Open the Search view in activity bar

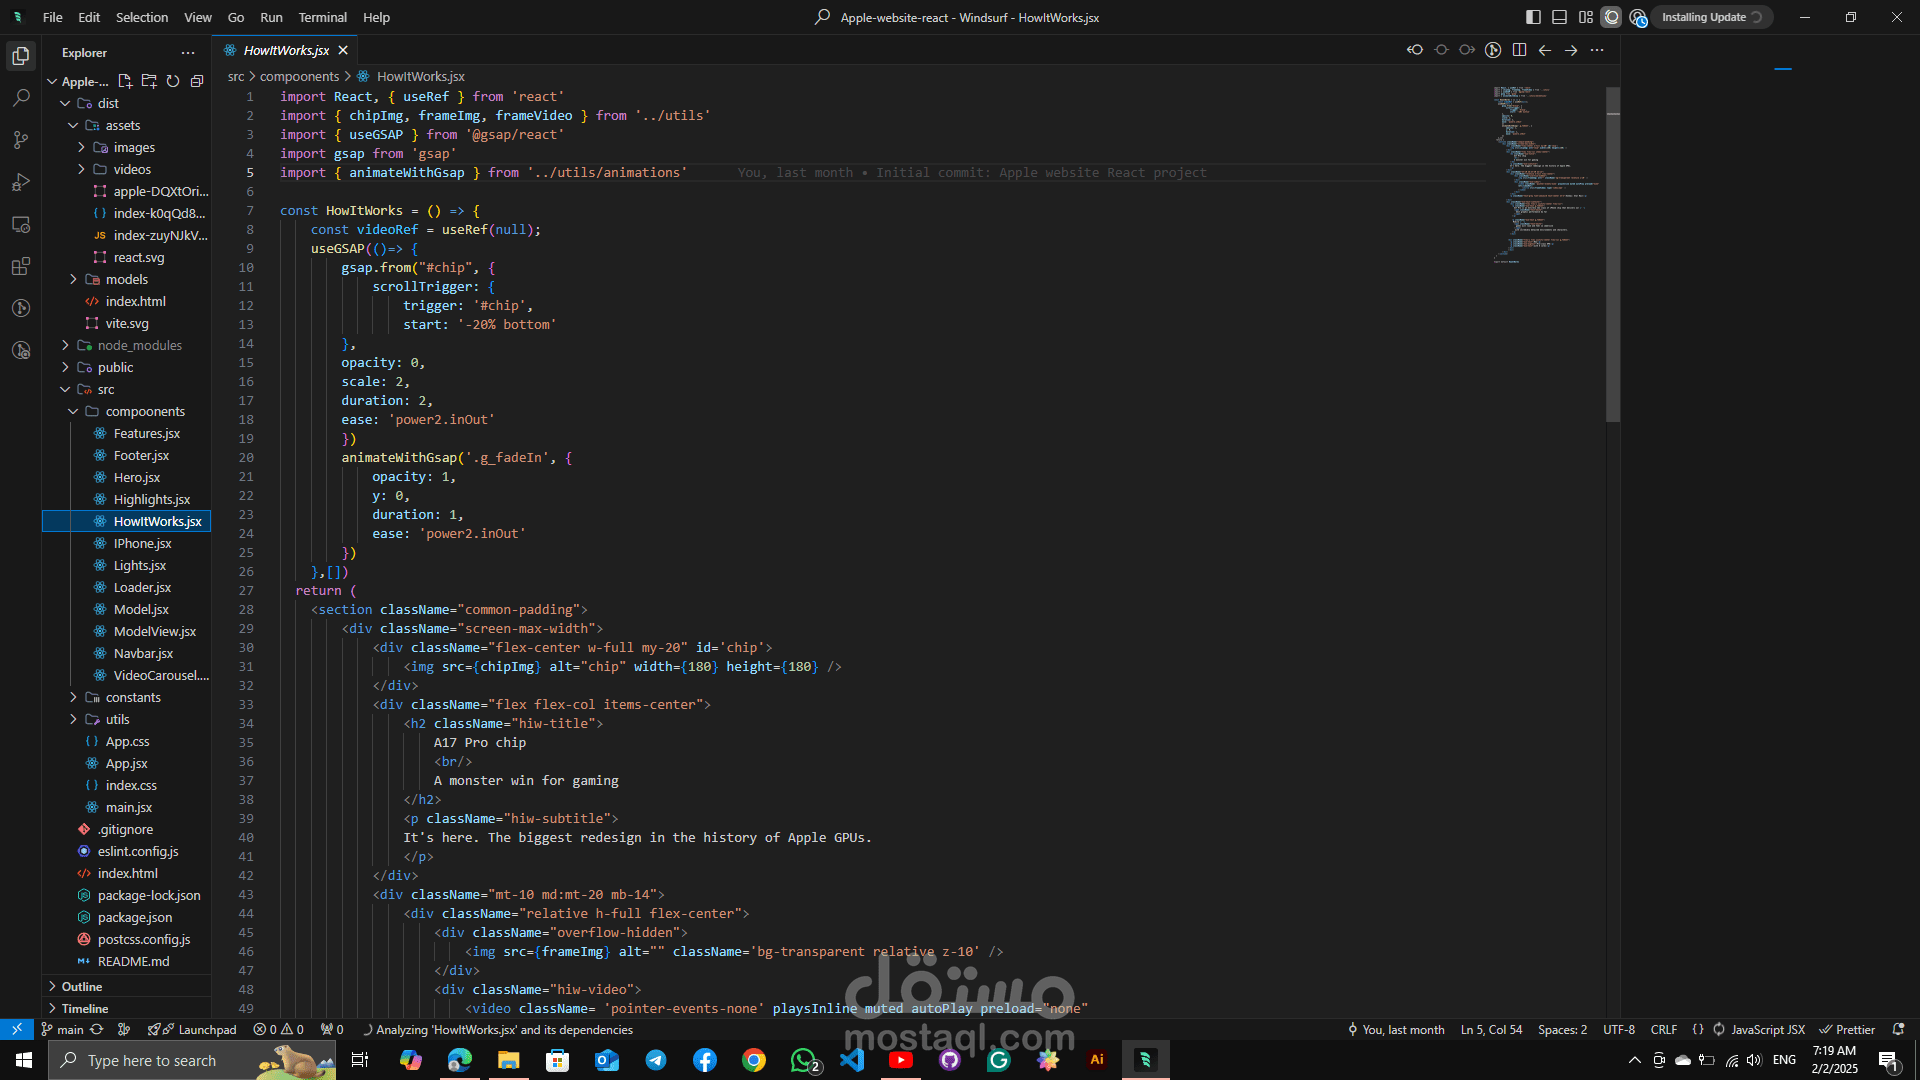click(21, 98)
